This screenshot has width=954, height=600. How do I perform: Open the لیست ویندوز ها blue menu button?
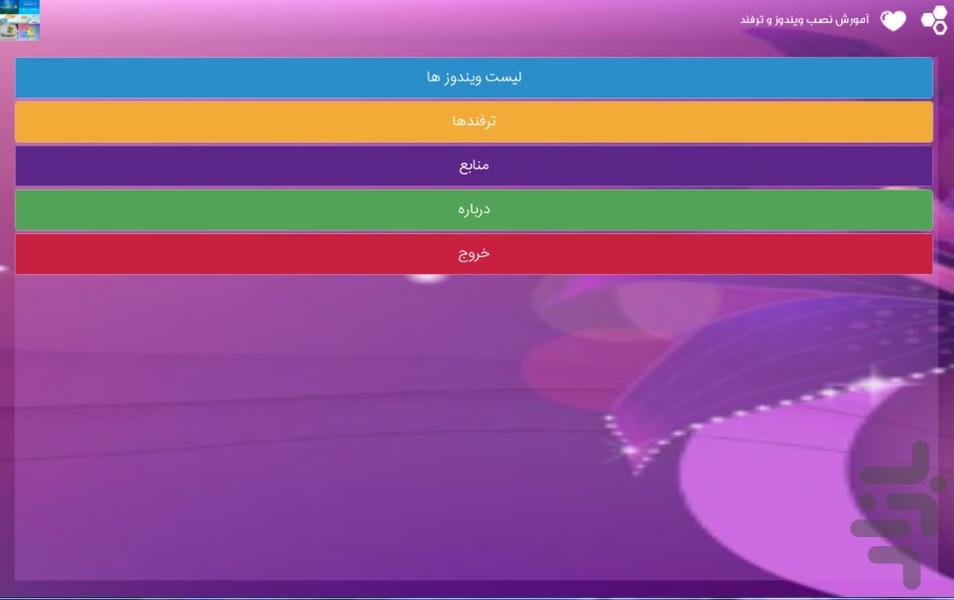[x=474, y=78]
